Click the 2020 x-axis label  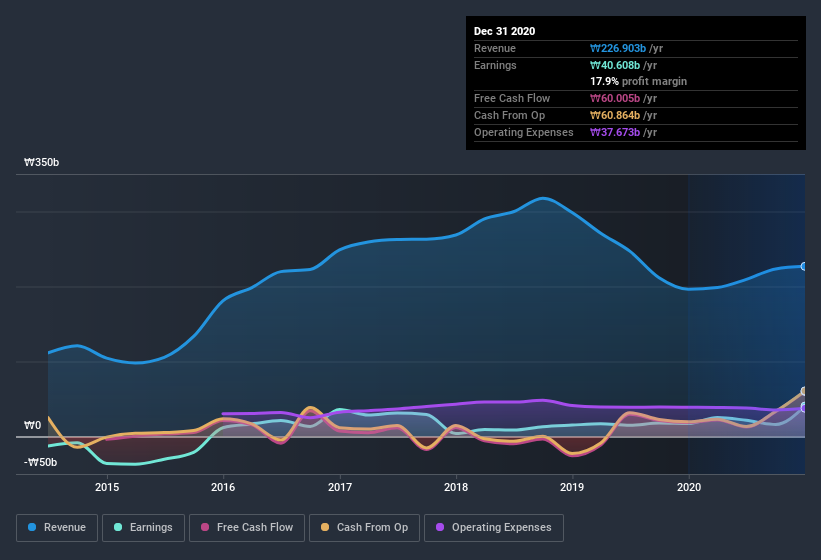pos(689,487)
